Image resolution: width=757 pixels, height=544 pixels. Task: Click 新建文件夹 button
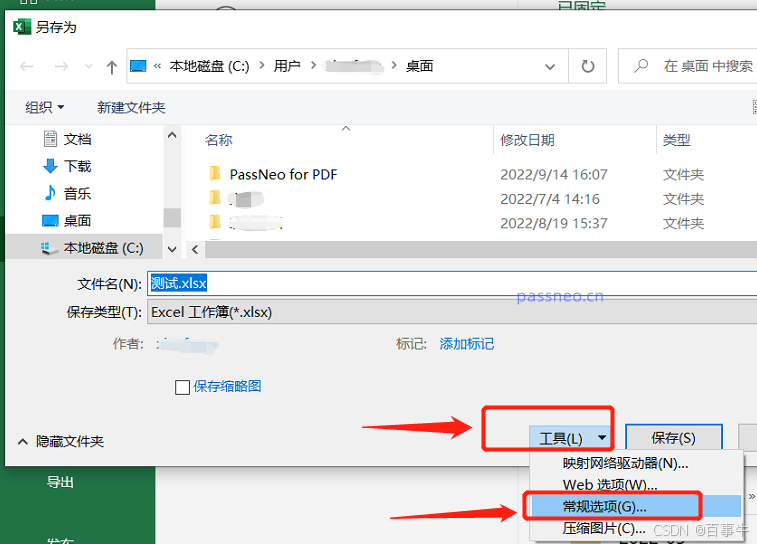(x=131, y=107)
